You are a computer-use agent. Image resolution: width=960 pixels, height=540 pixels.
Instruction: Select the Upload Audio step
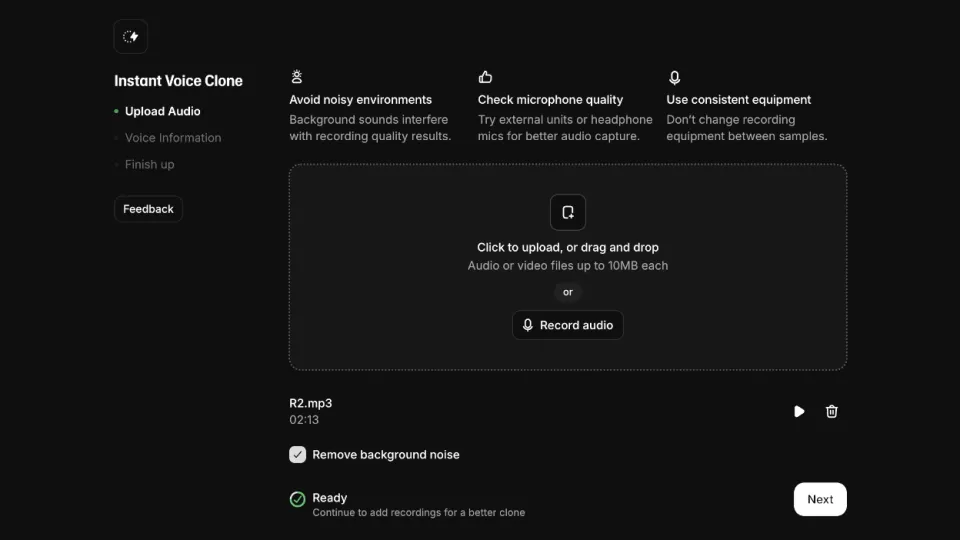[x=162, y=111]
